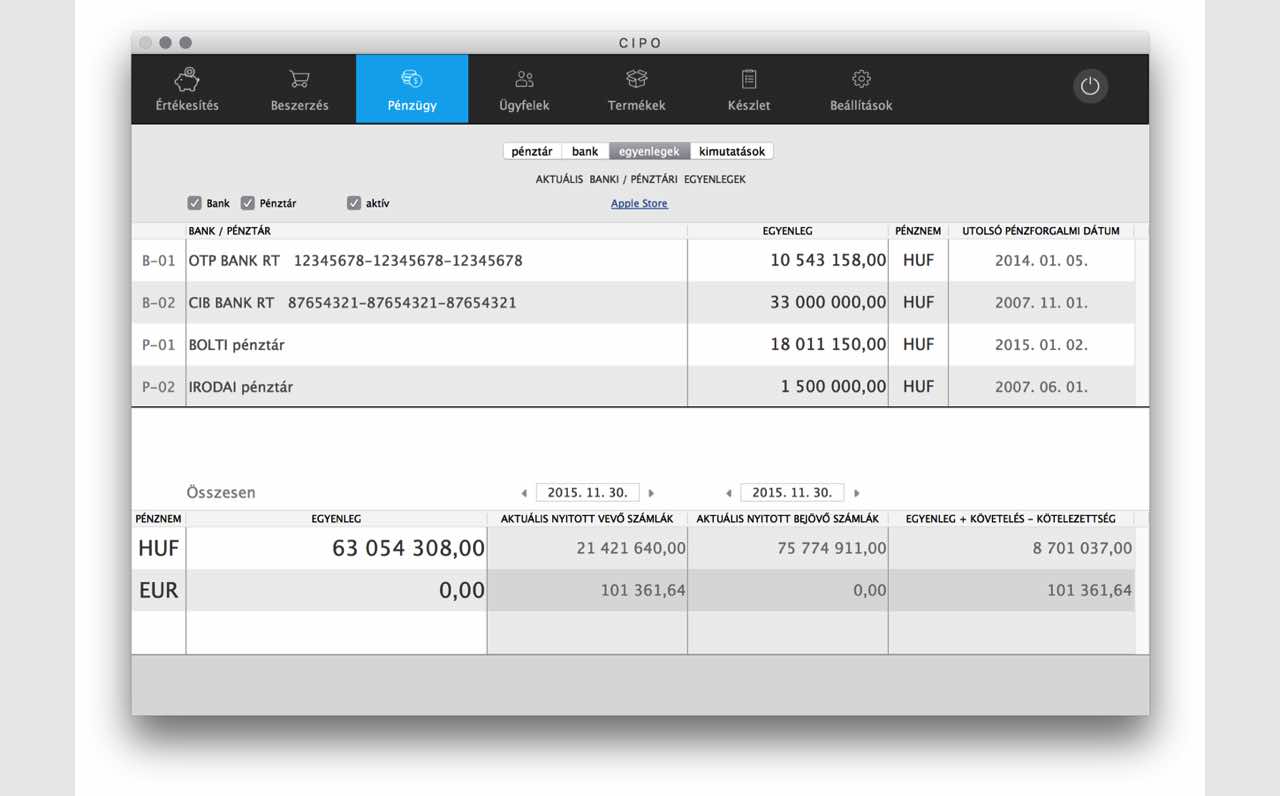Open the Értékesítés piggy bank icon
Image resolution: width=1280 pixels, height=796 pixels.
[187, 79]
